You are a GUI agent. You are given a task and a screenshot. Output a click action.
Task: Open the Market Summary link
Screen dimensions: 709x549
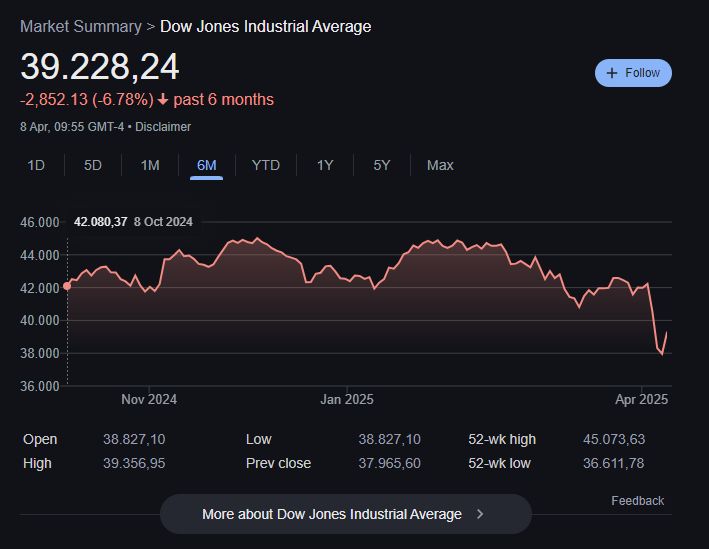click(x=80, y=26)
